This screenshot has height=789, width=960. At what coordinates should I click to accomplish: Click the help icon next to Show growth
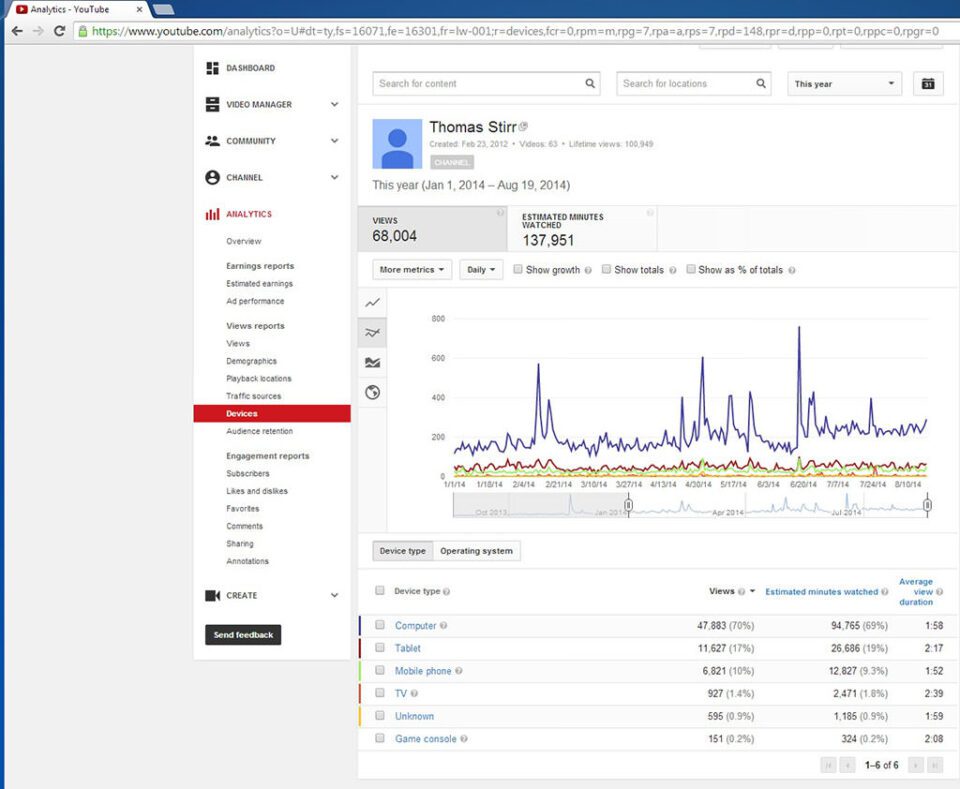click(588, 270)
